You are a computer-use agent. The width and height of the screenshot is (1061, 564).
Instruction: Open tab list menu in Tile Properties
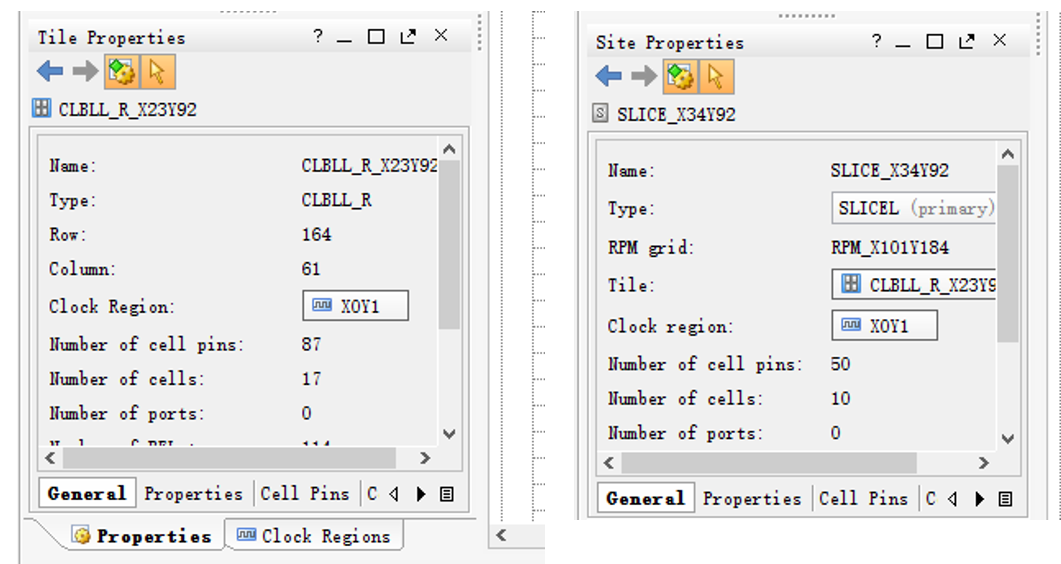[447, 494]
